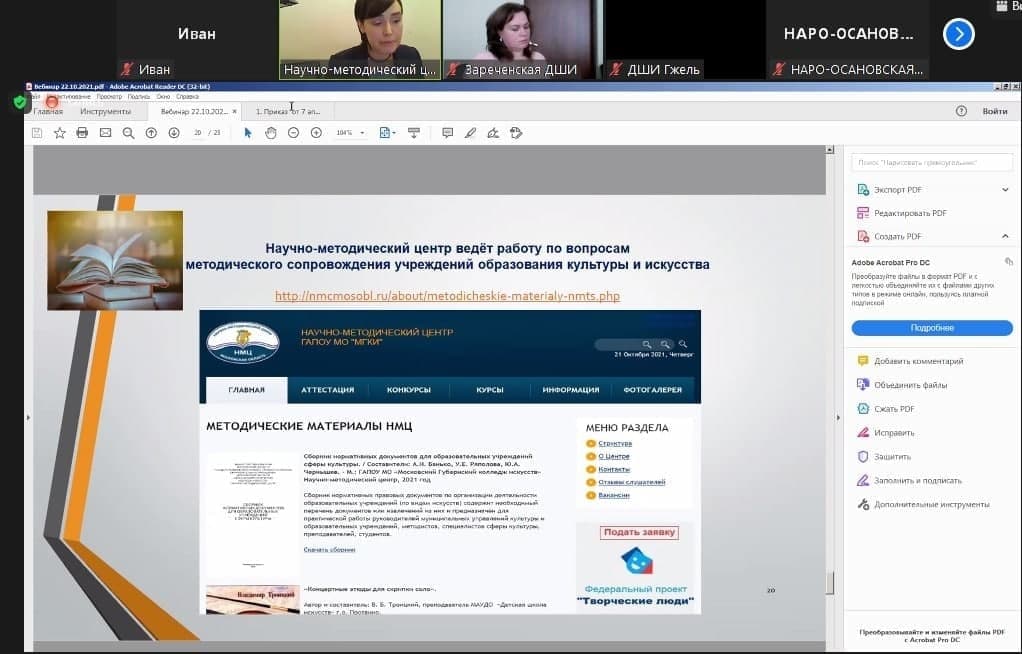Screen dimensions: 1022x654
Task: Click the Compress PDF tool icon
Action: click(x=863, y=409)
